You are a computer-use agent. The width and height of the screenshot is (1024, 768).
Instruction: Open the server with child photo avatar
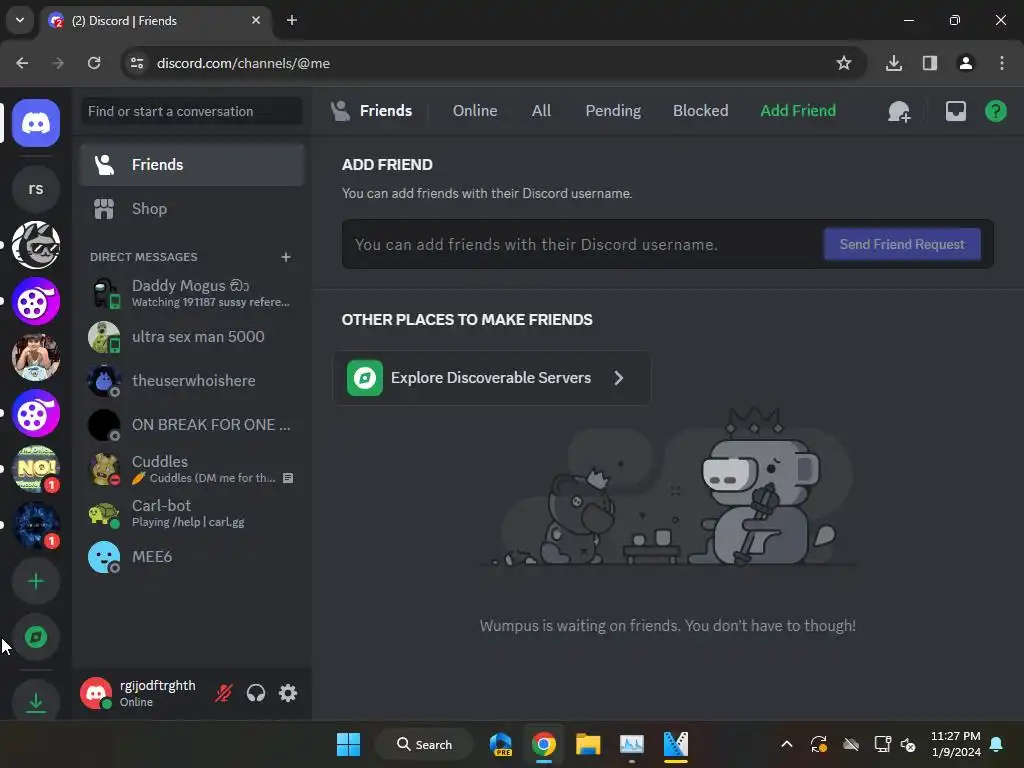36,357
